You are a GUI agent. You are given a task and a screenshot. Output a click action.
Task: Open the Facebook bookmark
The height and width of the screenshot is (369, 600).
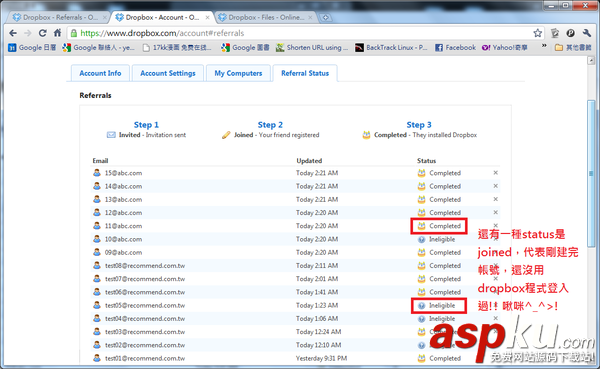[x=455, y=47]
